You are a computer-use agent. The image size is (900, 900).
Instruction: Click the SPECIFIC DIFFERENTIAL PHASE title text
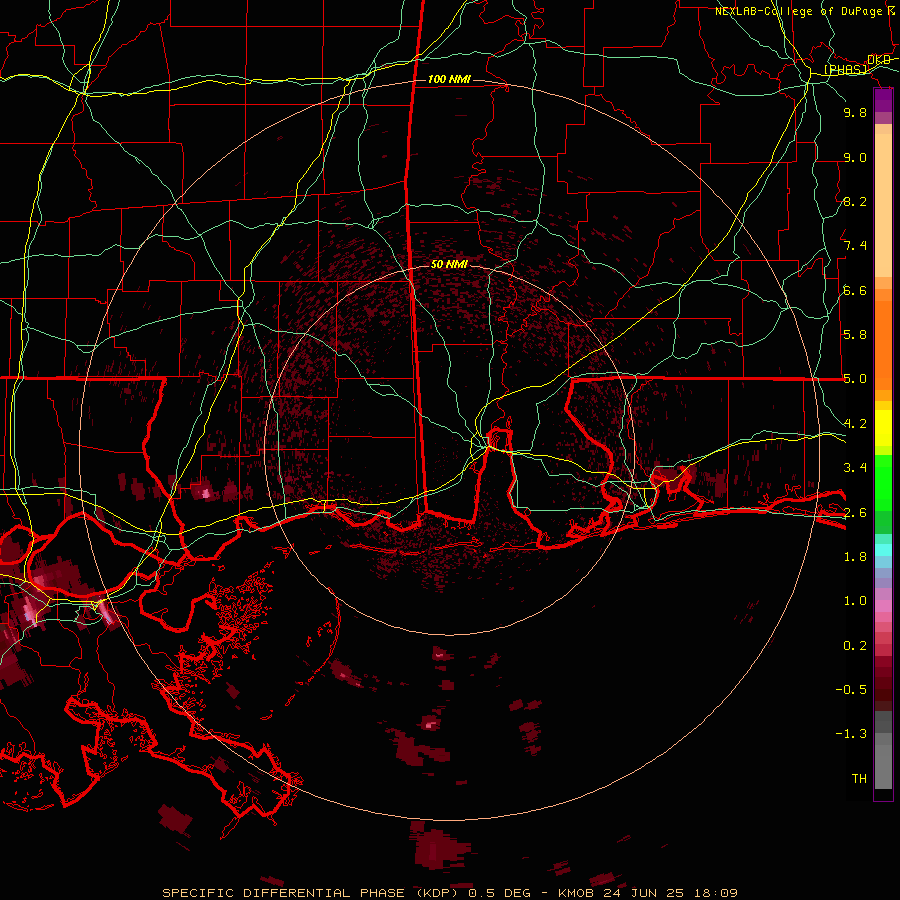pos(284,893)
